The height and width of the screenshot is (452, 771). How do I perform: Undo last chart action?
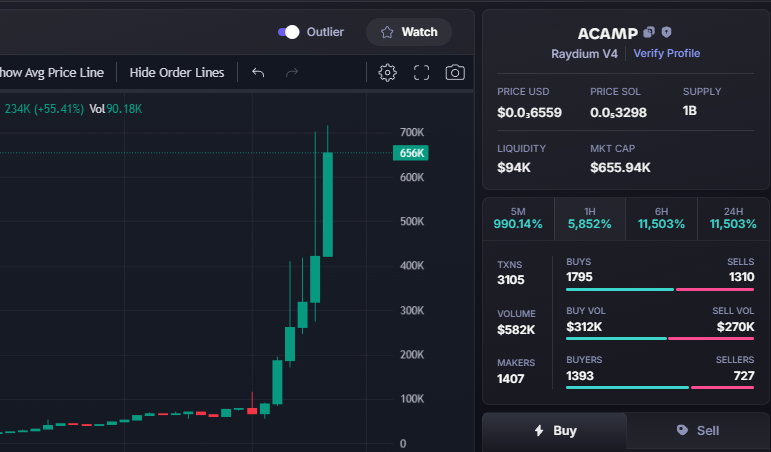pos(258,73)
